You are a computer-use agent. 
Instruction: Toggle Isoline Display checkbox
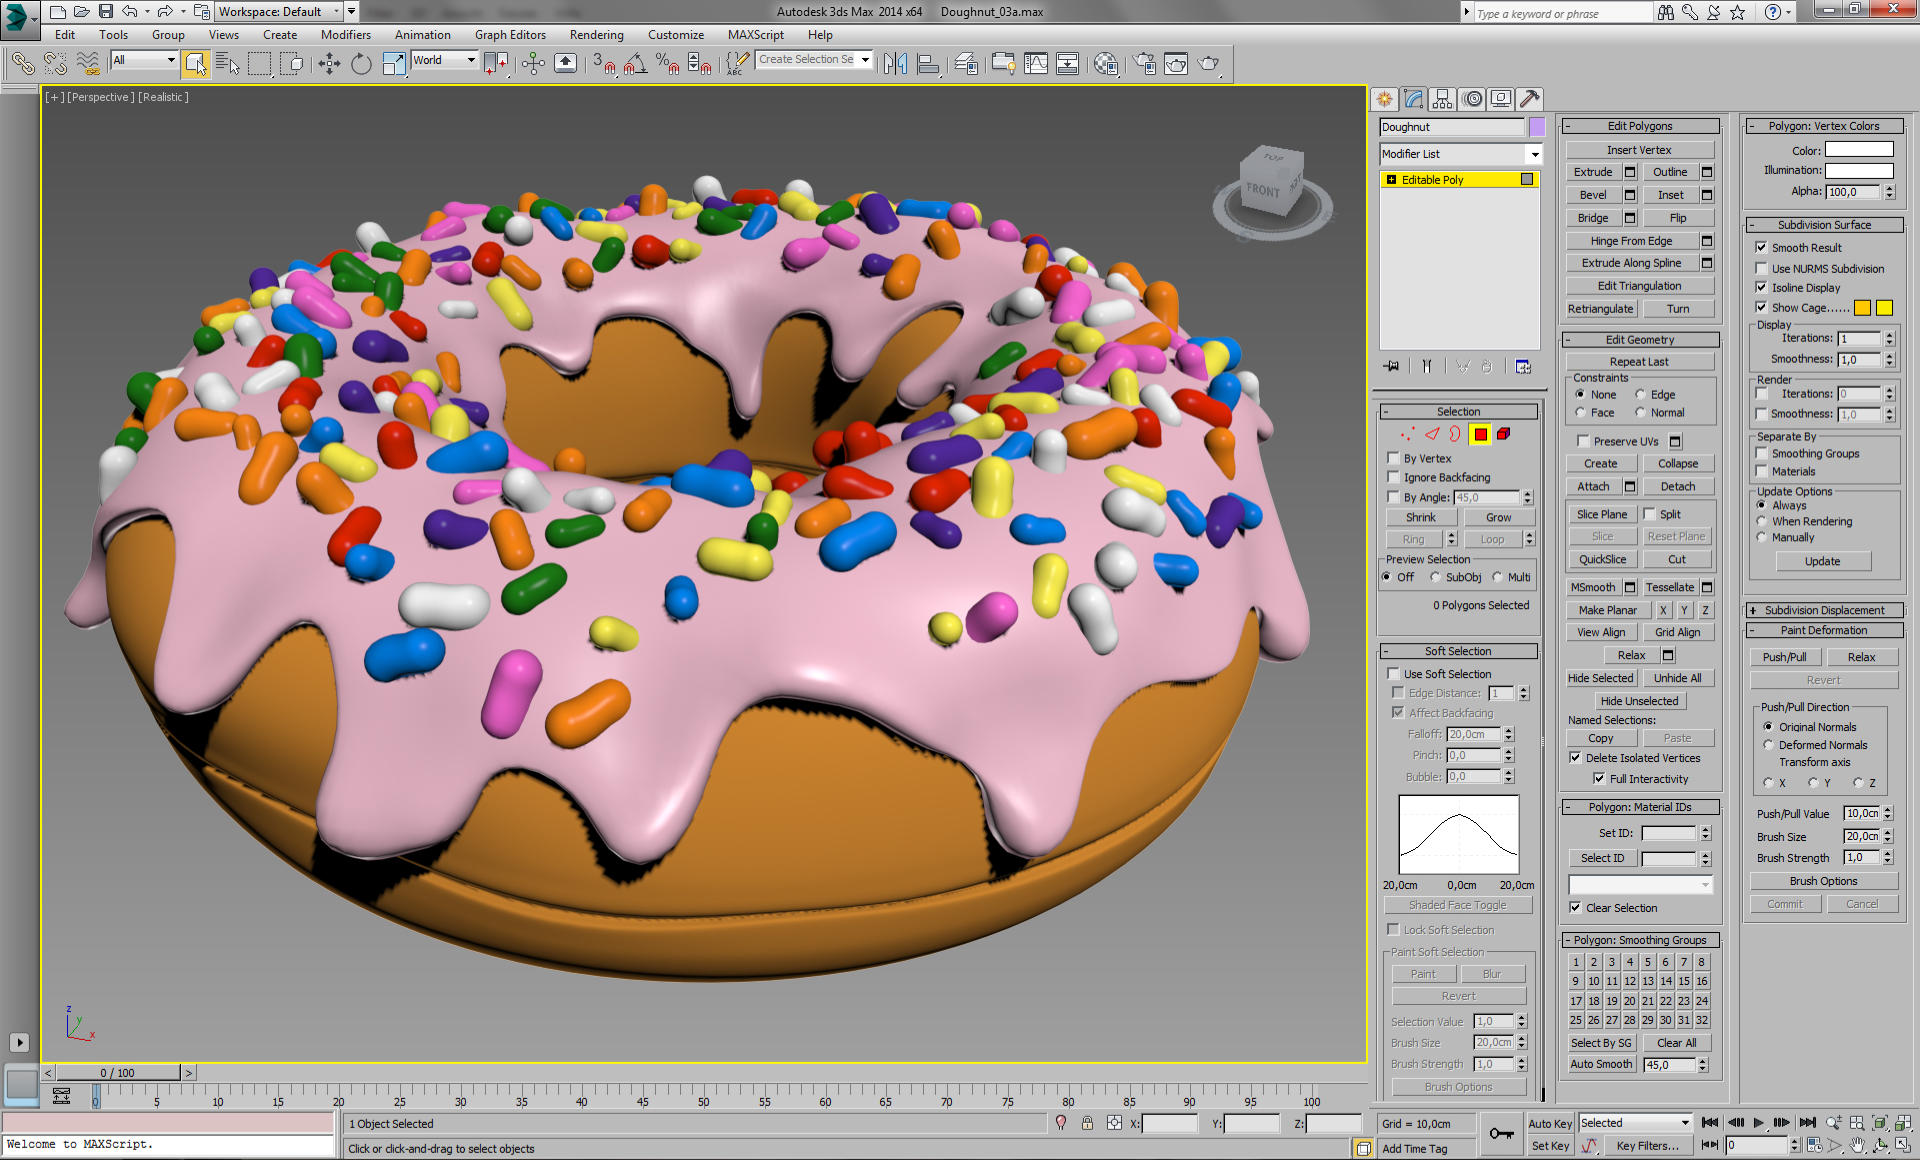1761,287
